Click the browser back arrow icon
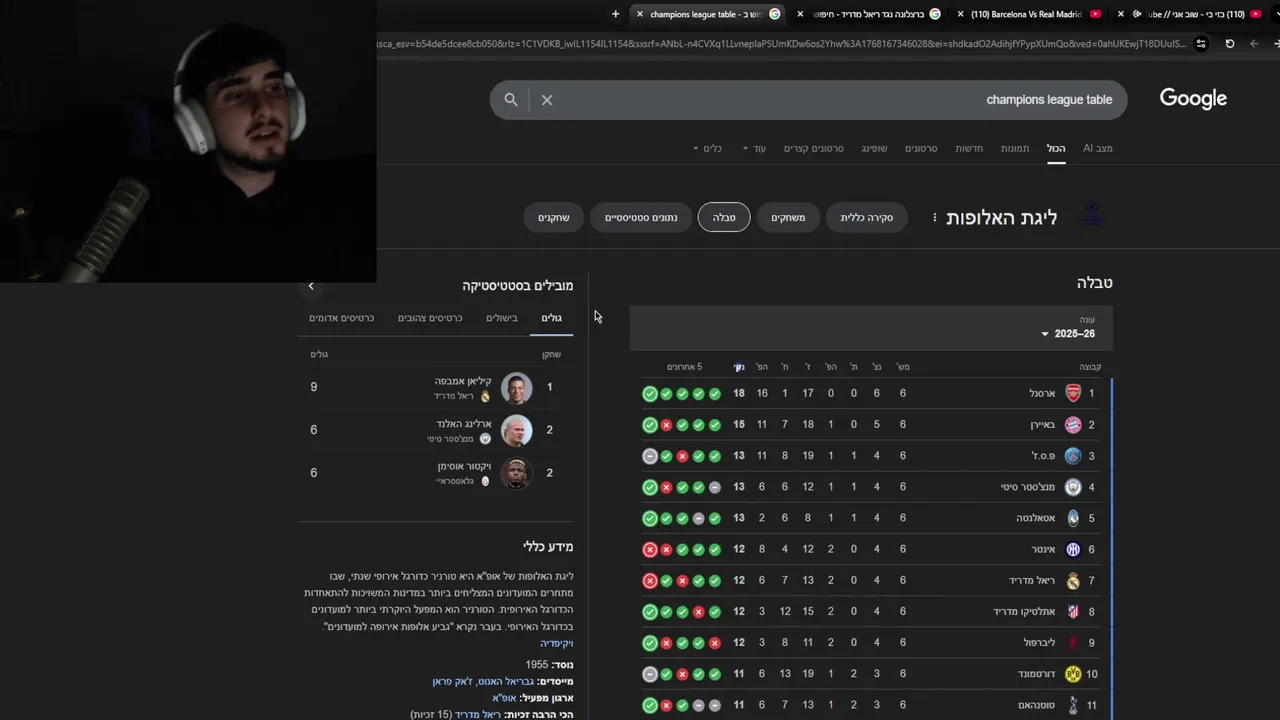The image size is (1280, 720). click(1254, 44)
